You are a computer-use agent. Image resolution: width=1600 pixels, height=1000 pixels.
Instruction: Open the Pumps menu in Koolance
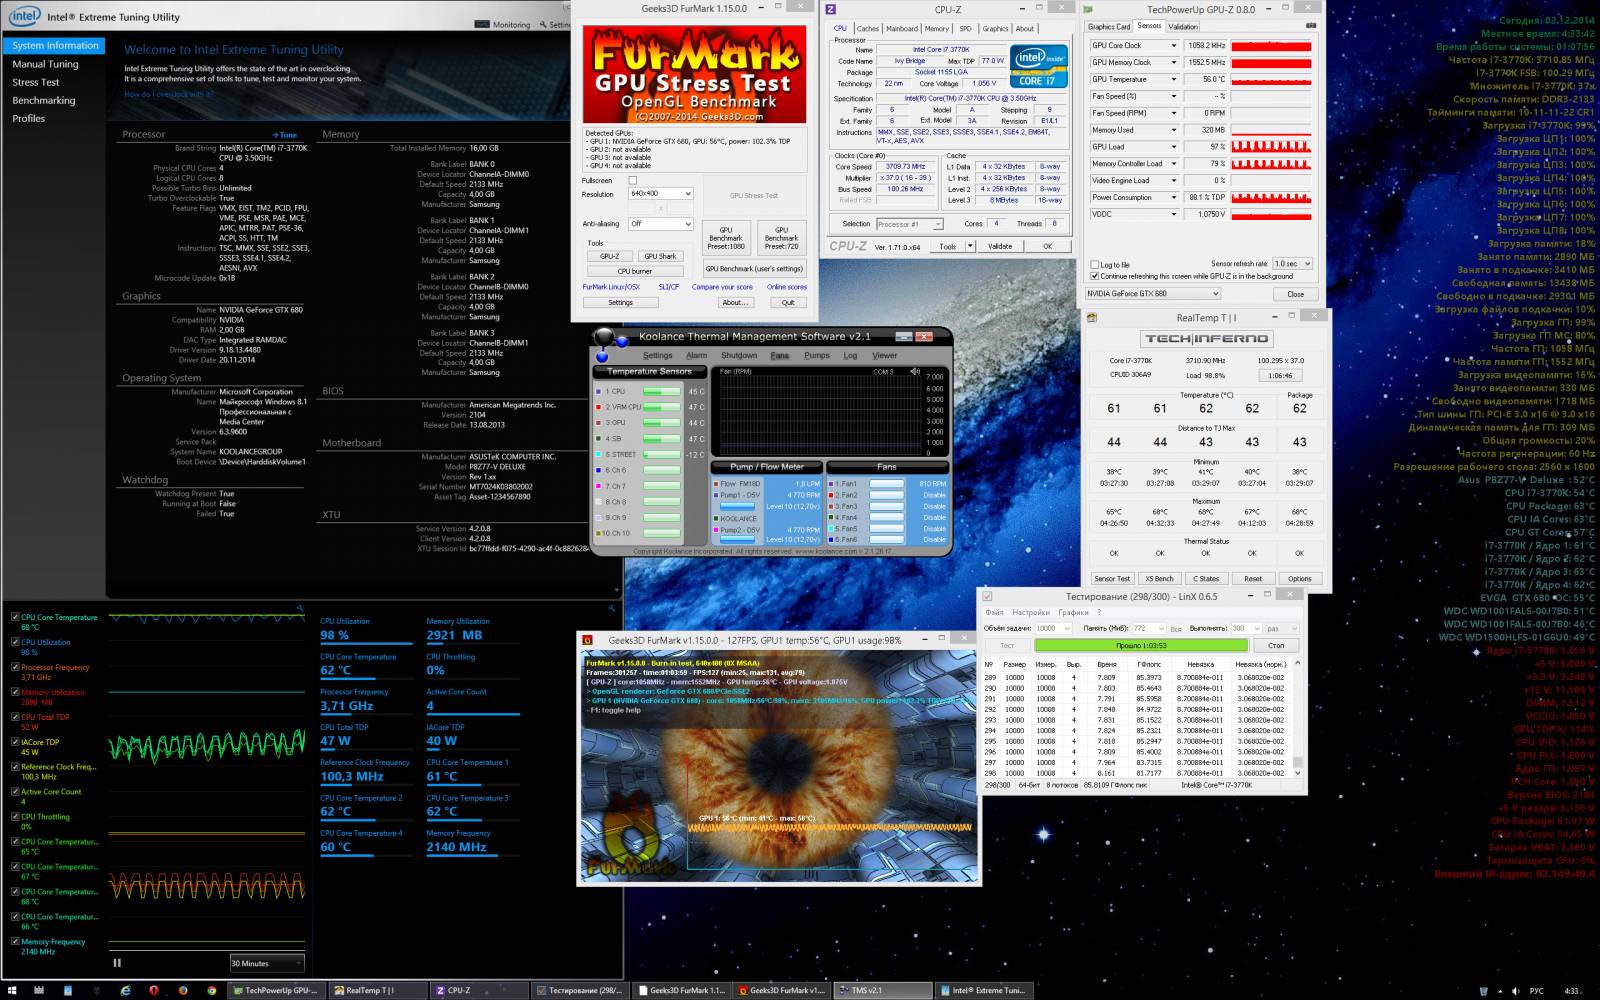point(817,355)
